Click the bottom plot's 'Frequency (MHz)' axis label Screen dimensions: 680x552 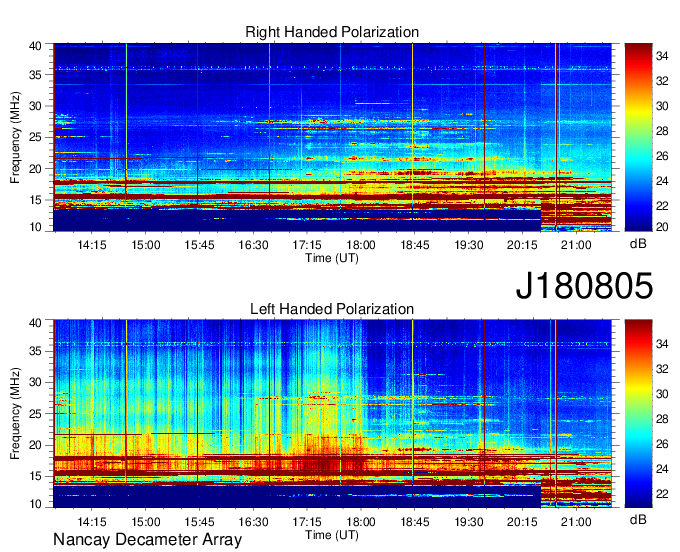point(15,414)
